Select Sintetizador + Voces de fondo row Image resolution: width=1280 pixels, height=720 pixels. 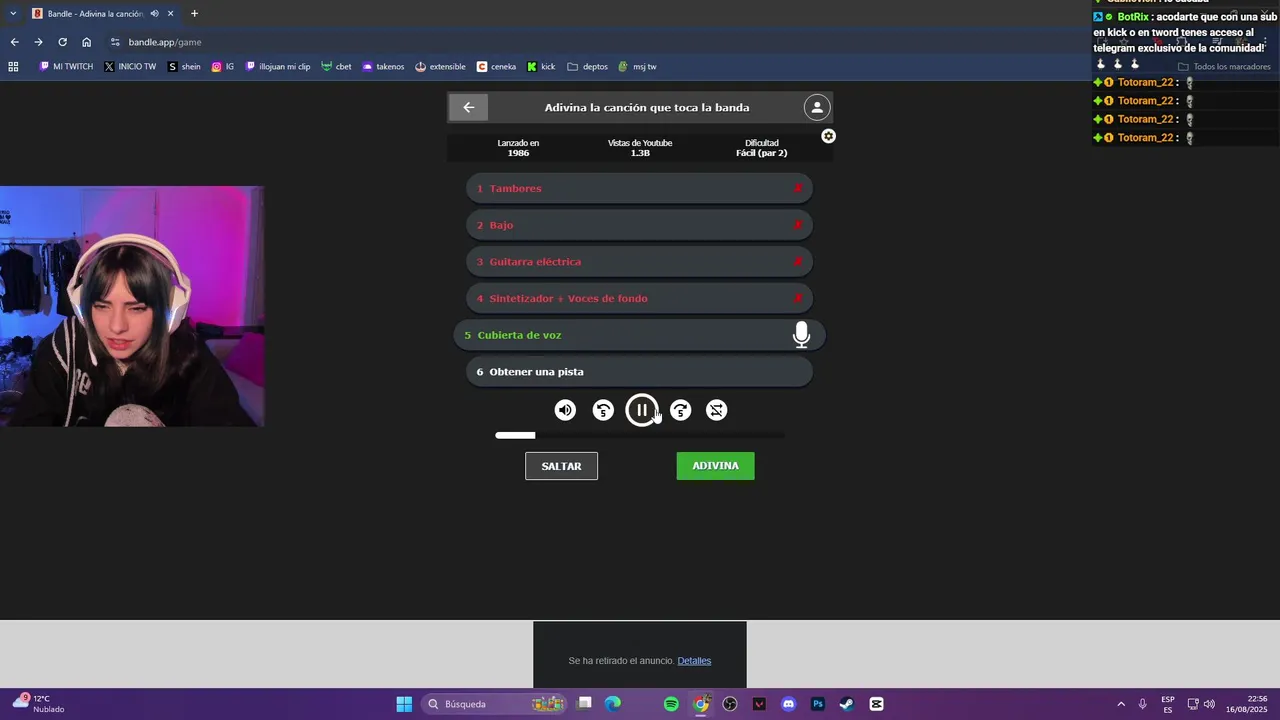[639, 298]
